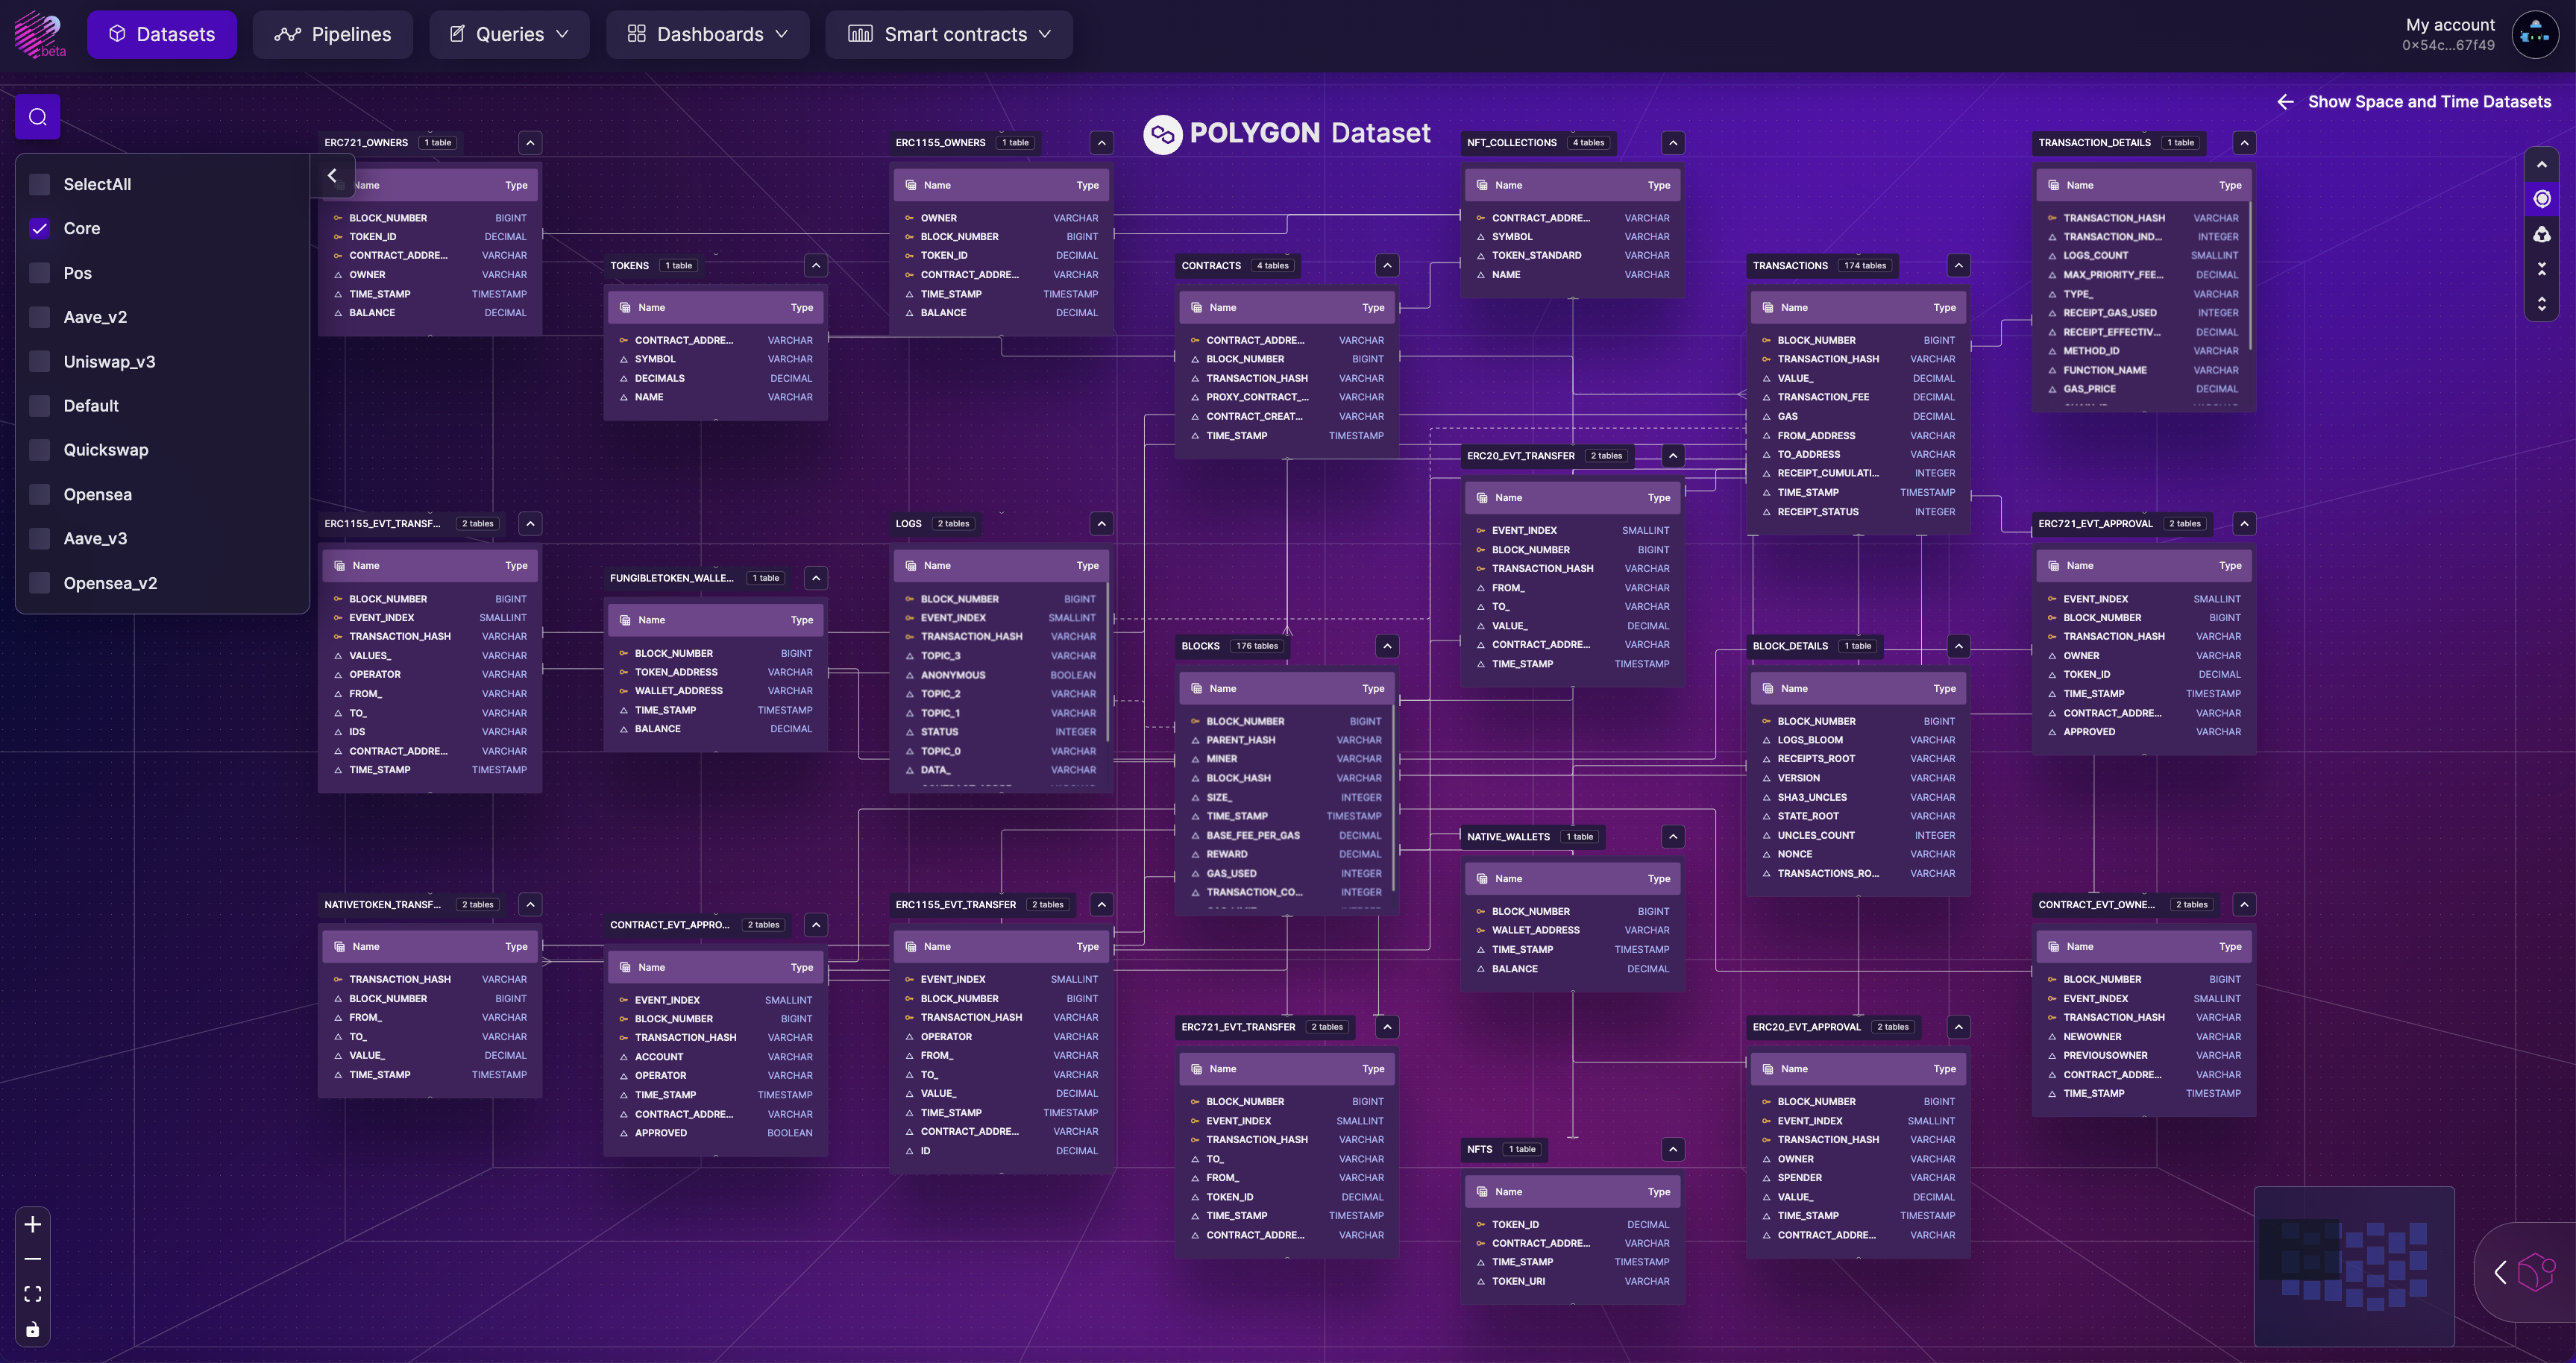This screenshot has height=1363, width=2576.
Task: Zoom in with the plus icon
Action: point(33,1224)
